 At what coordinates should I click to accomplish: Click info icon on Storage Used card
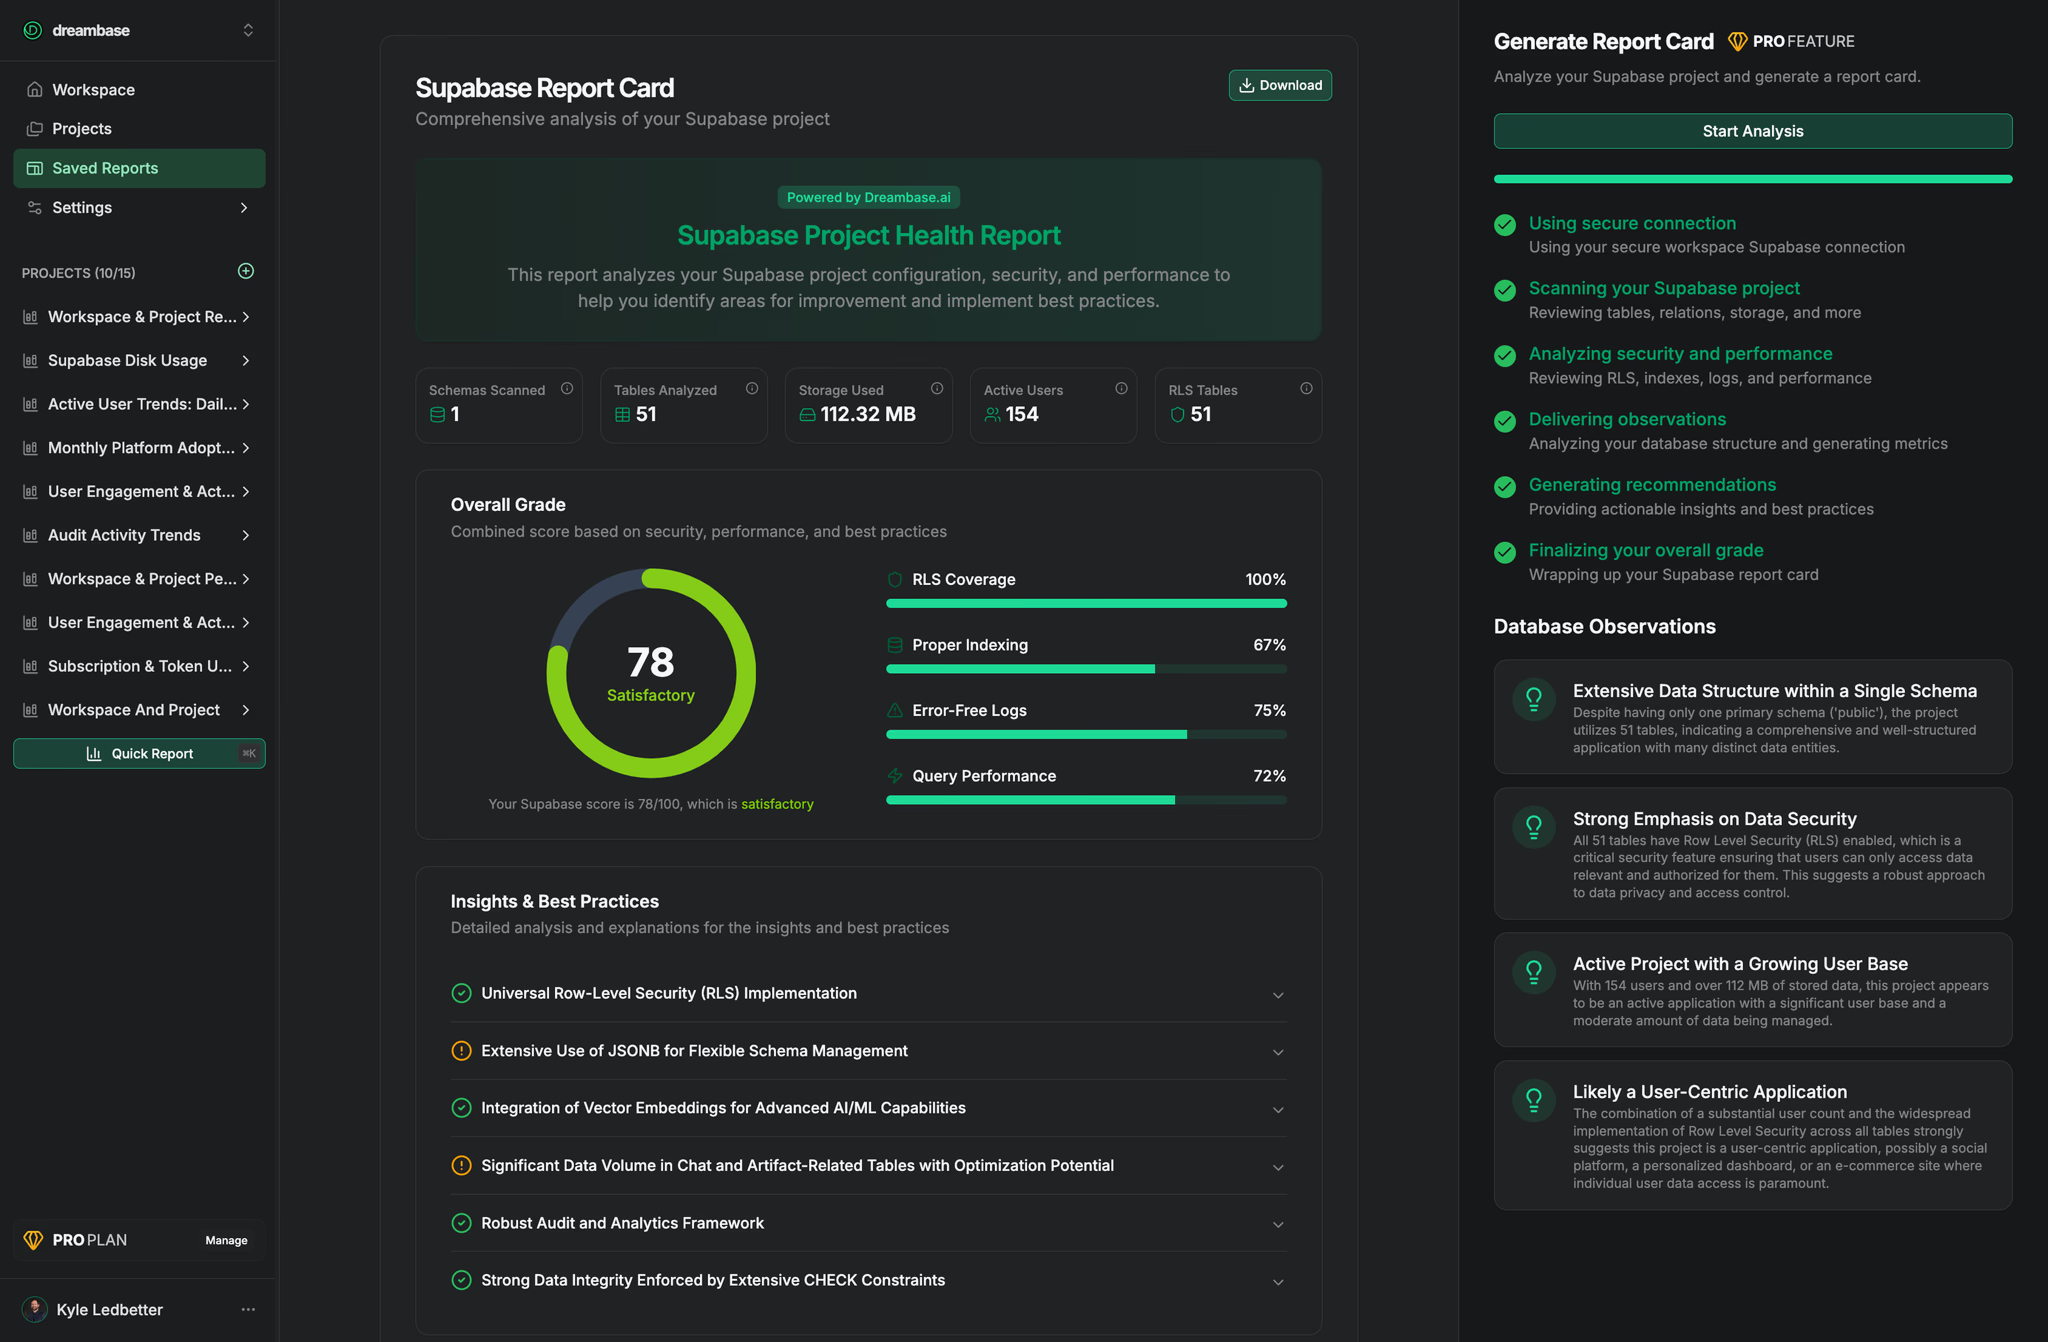coord(937,389)
